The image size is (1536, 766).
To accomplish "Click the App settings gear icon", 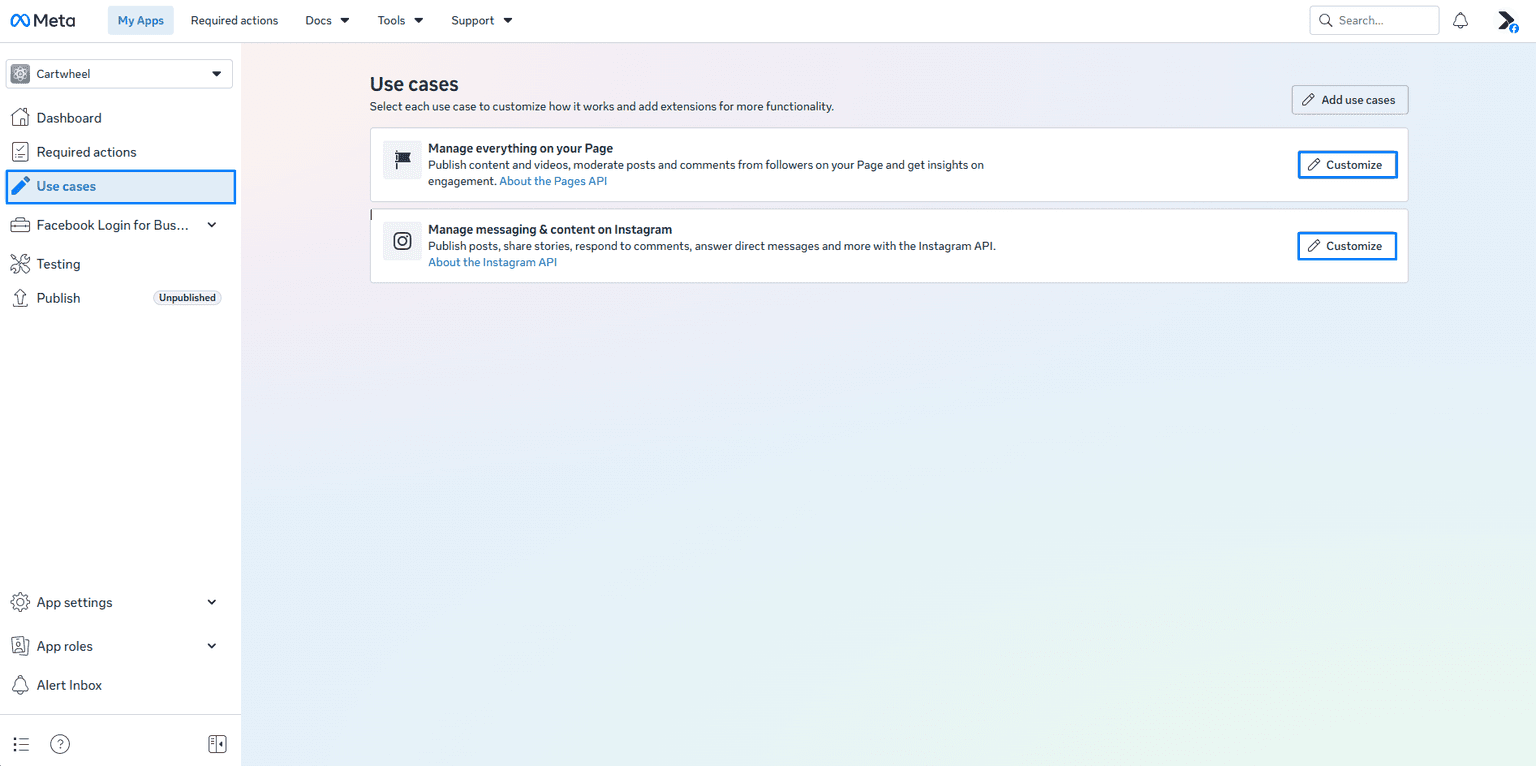I will 19,602.
